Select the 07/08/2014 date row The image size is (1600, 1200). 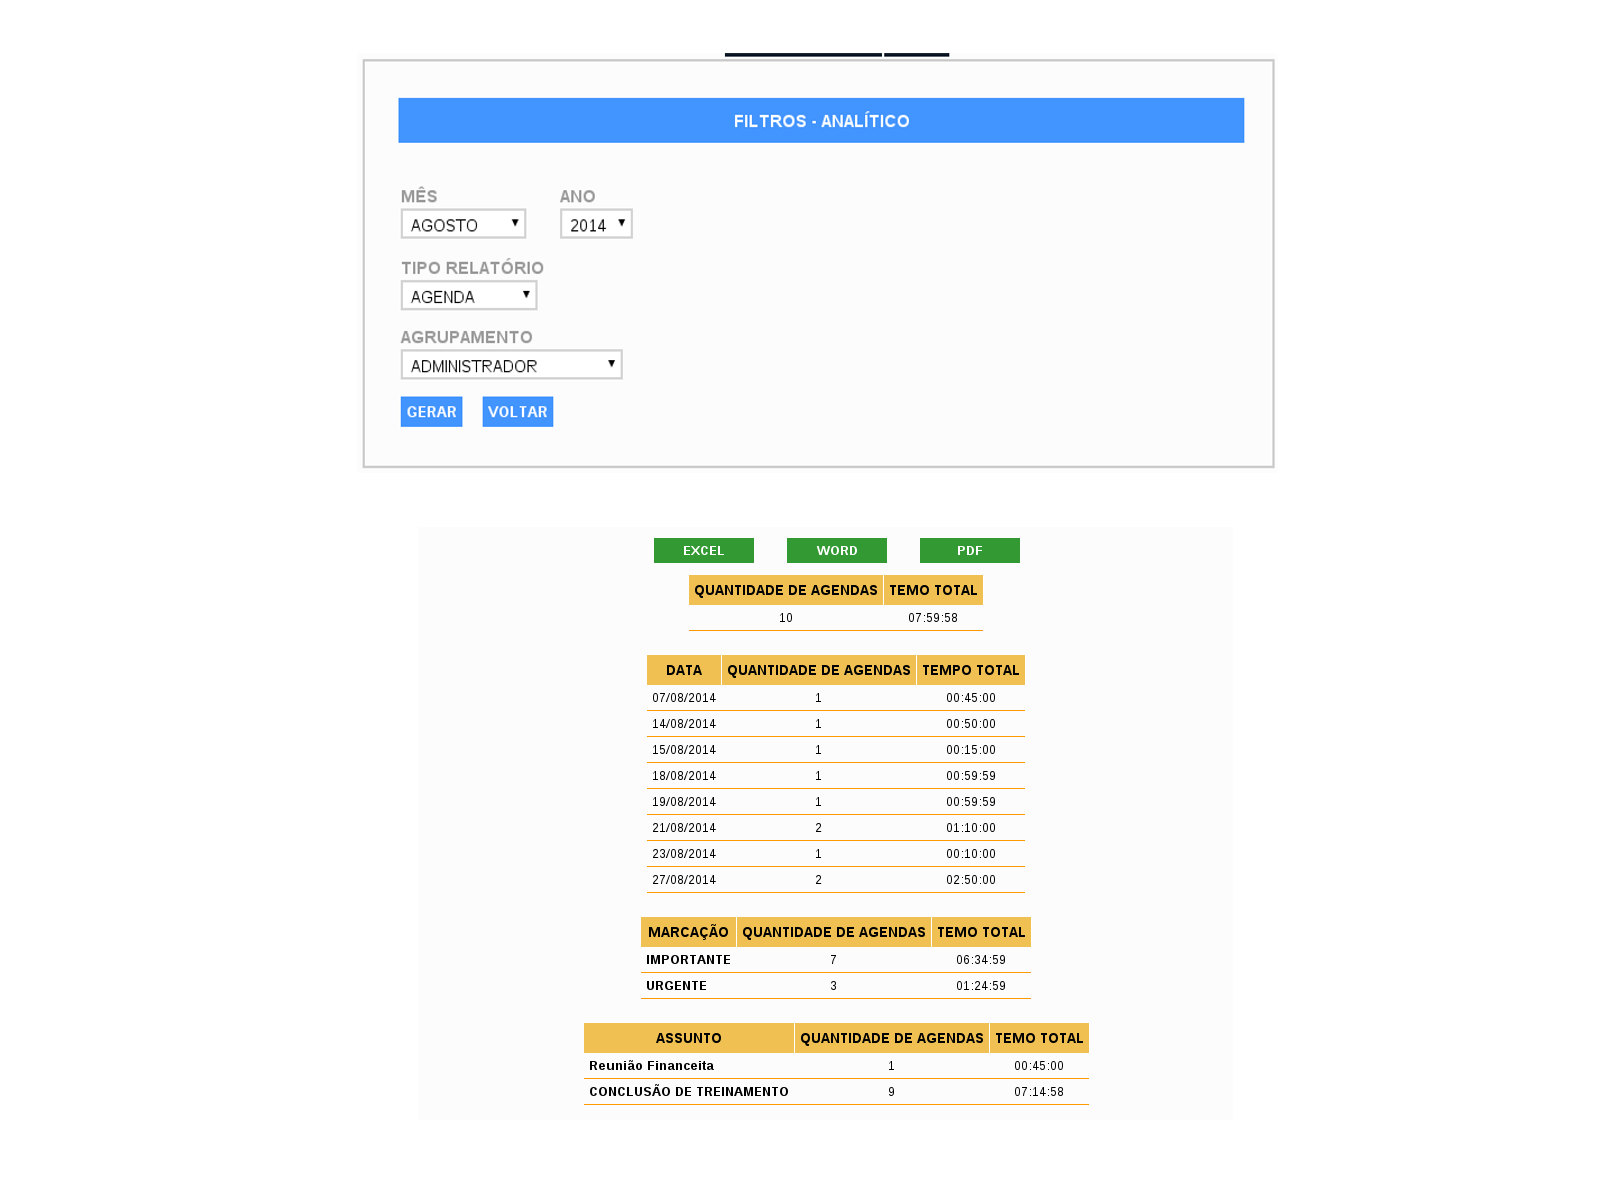[684, 698]
